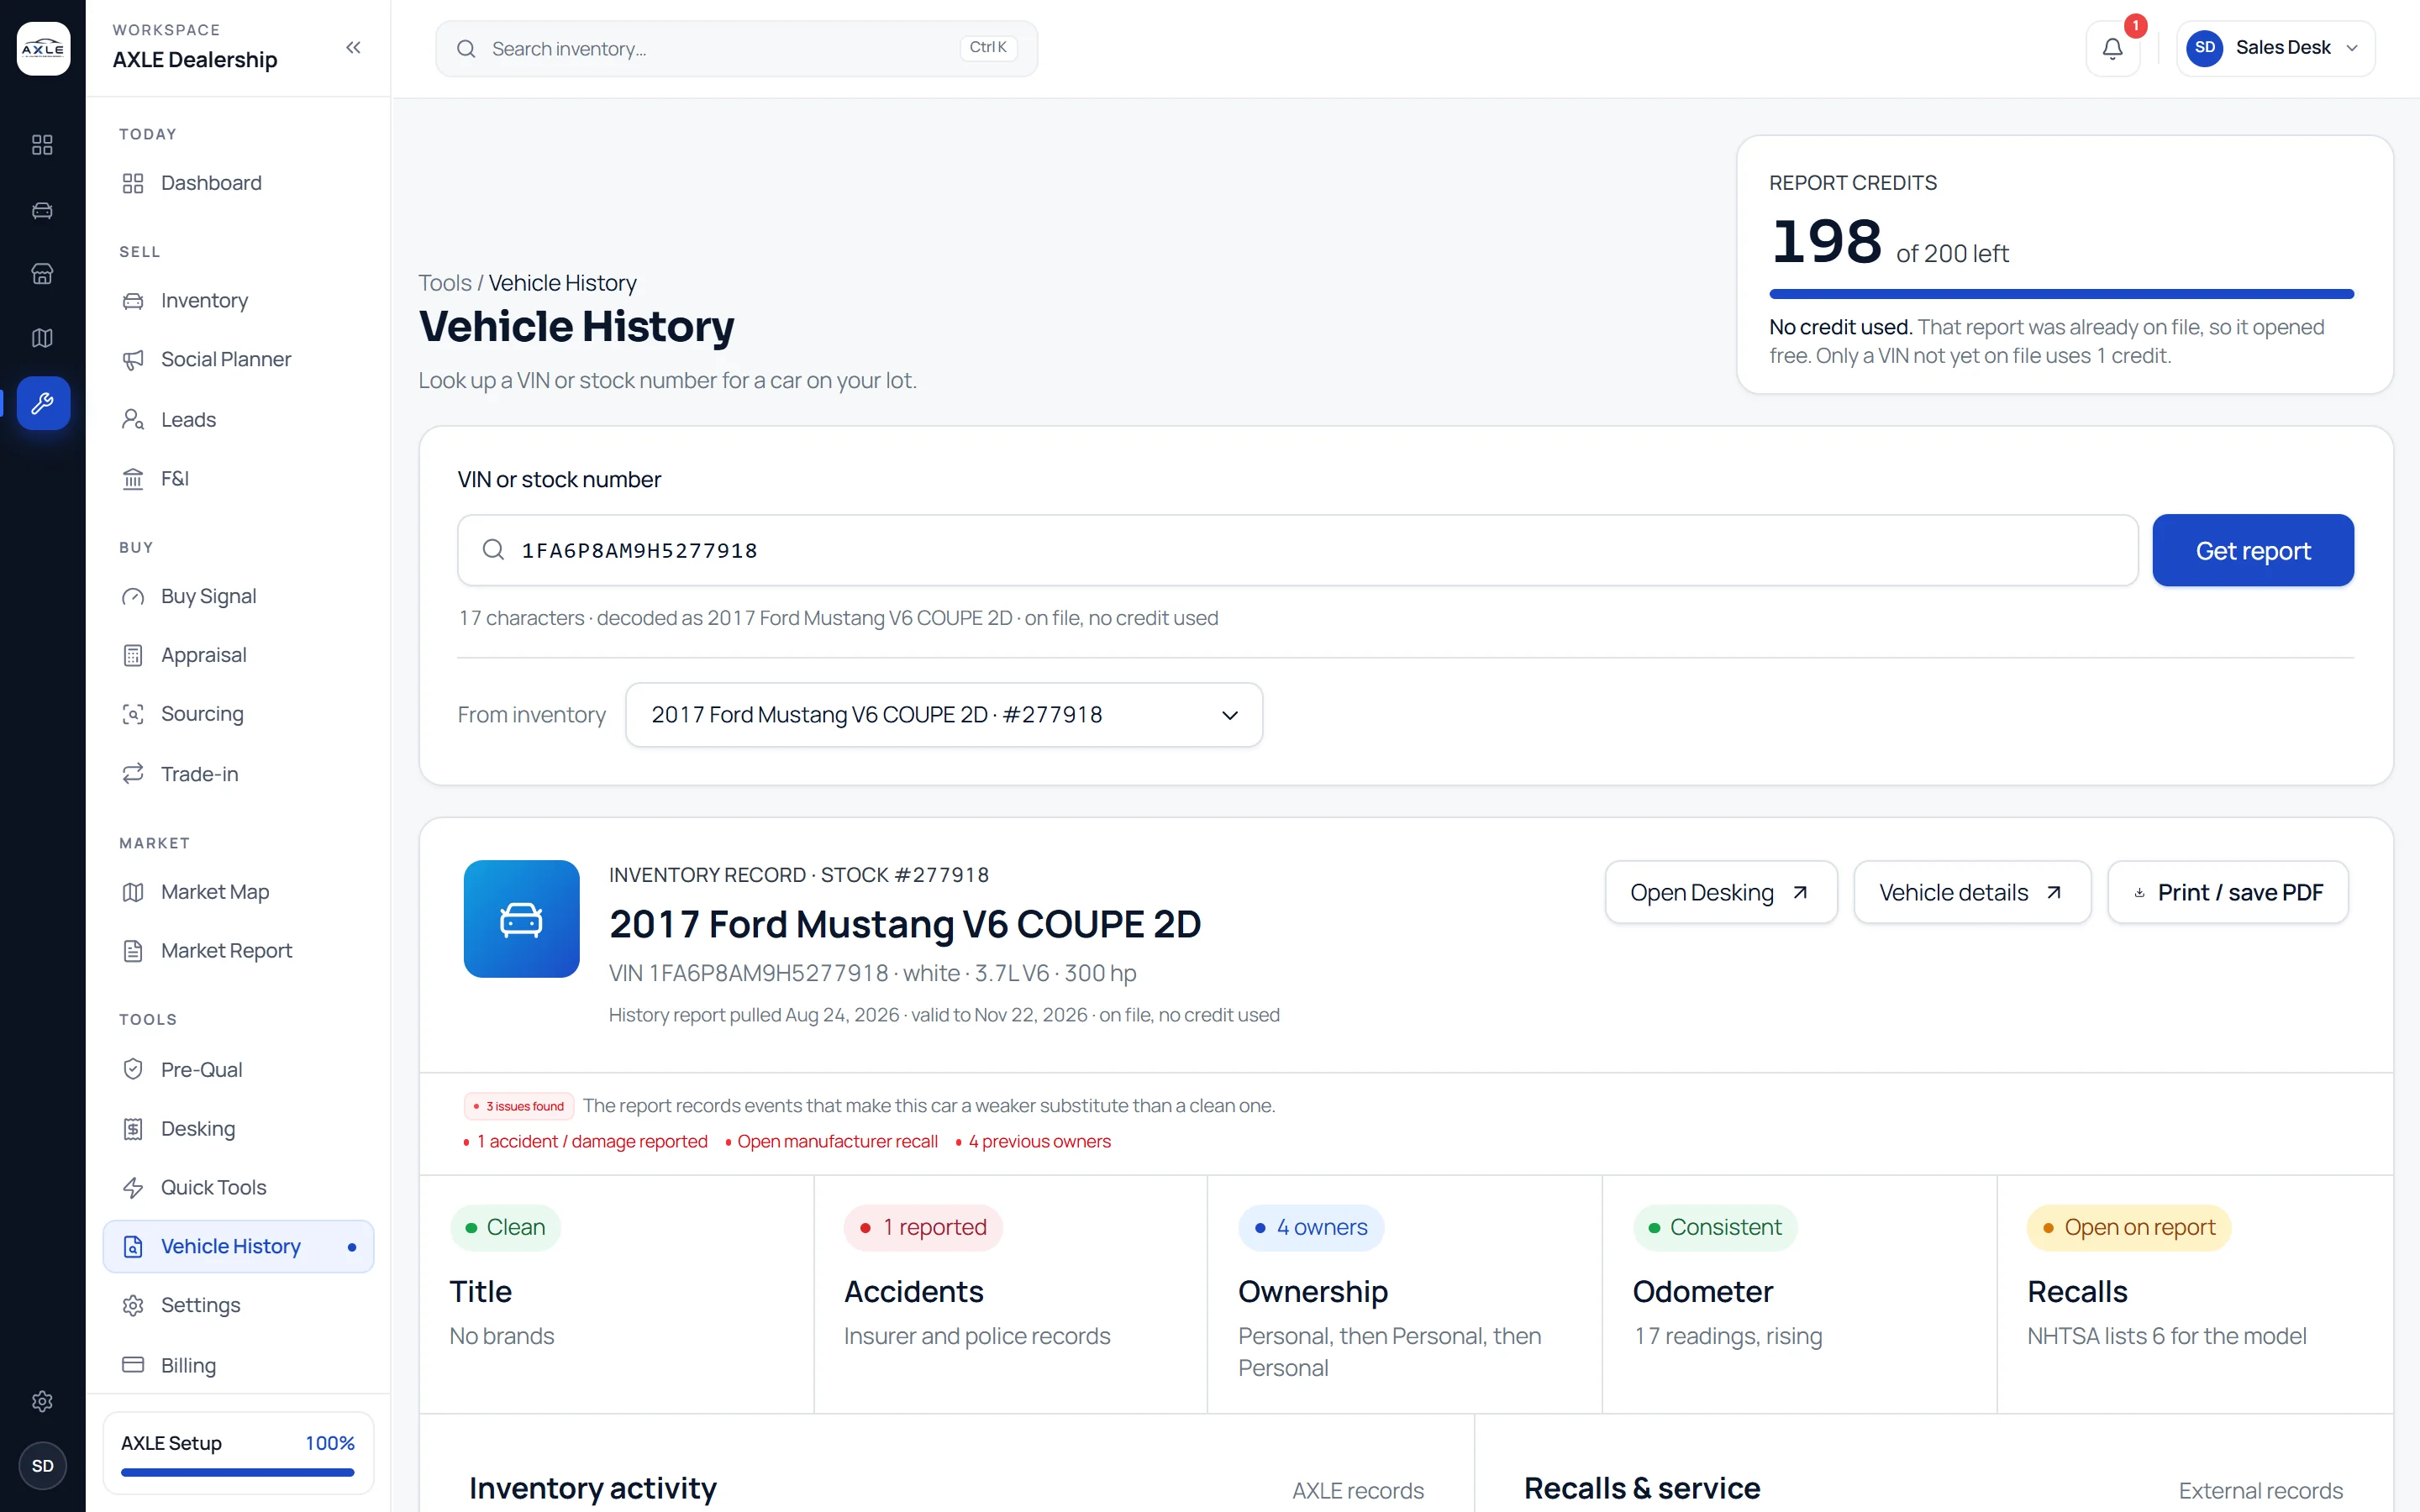Open Appraisal tool
This screenshot has height=1512, width=2420.
tap(238, 655)
